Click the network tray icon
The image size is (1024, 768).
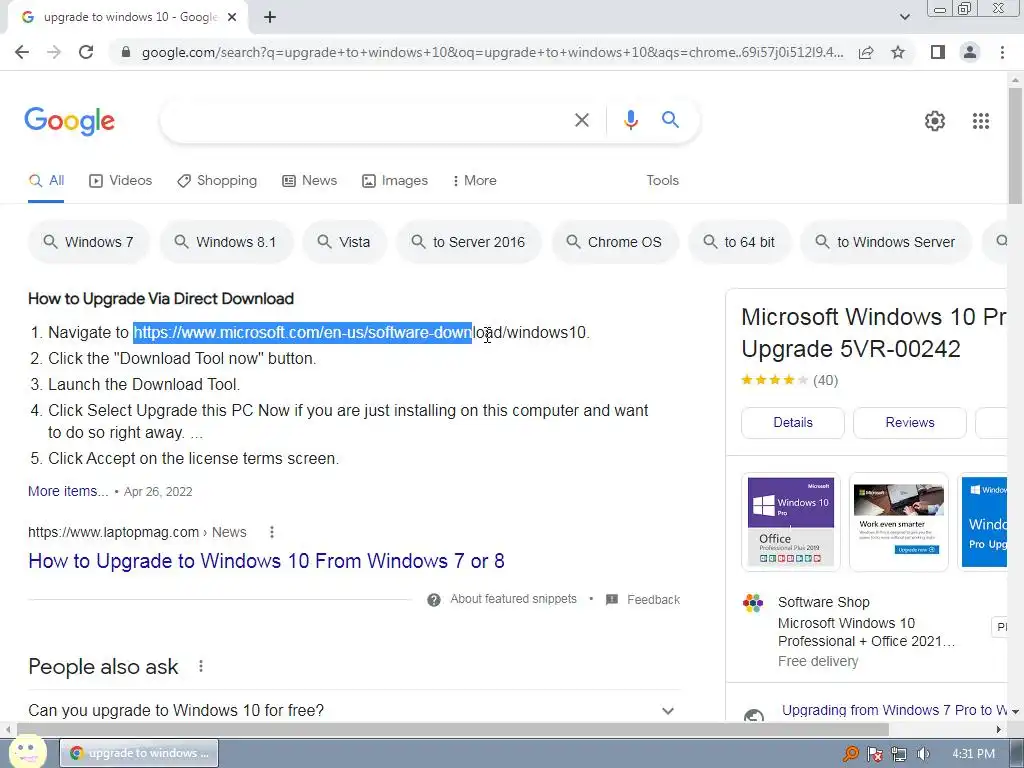pos(899,754)
